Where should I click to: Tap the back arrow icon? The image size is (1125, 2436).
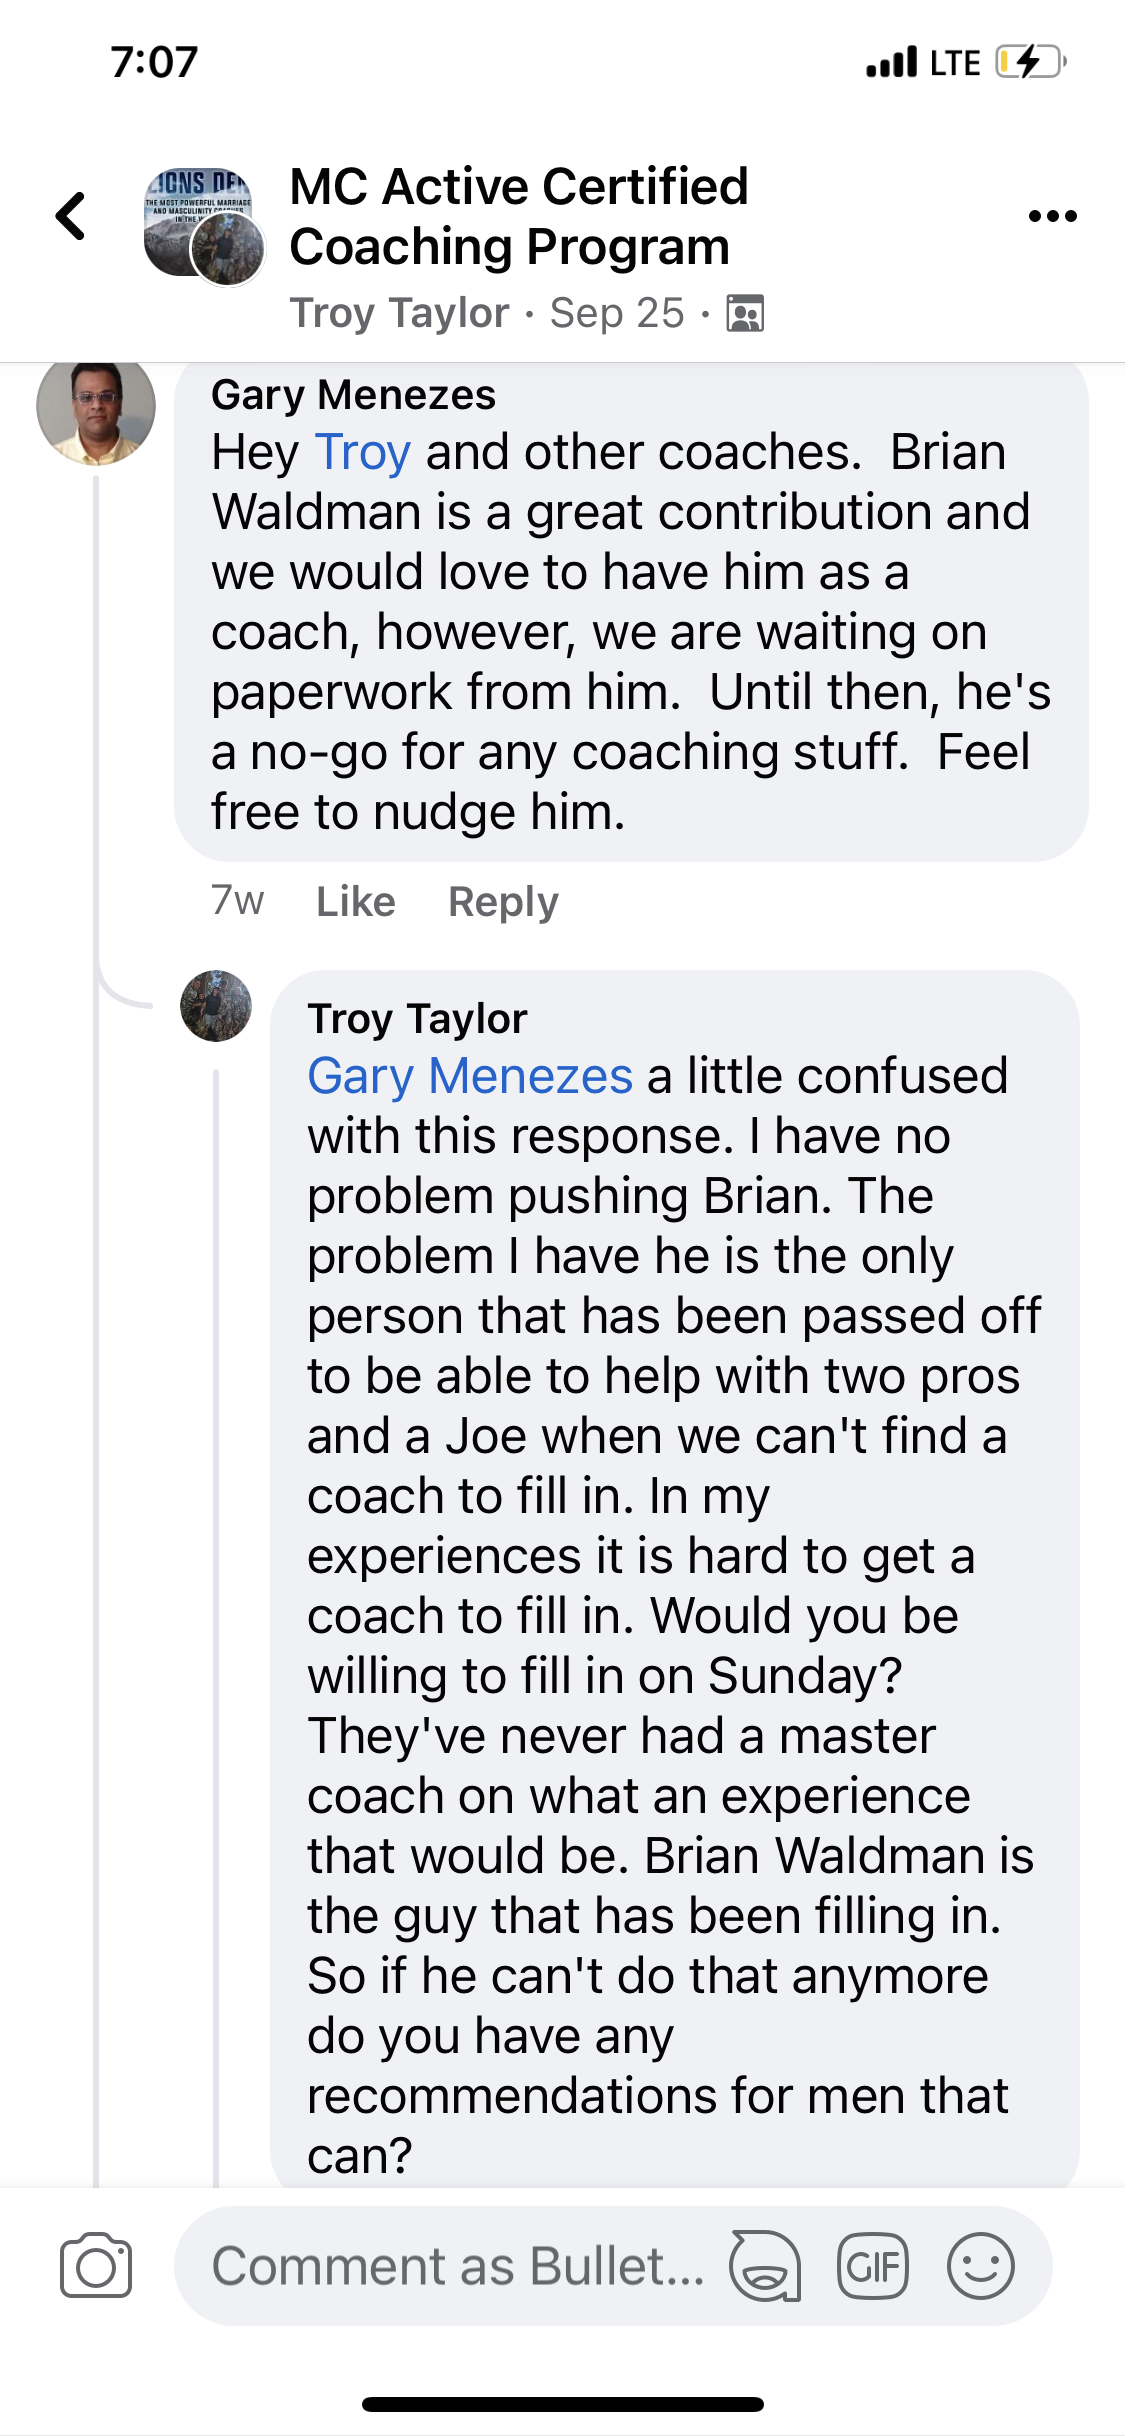click(71, 216)
